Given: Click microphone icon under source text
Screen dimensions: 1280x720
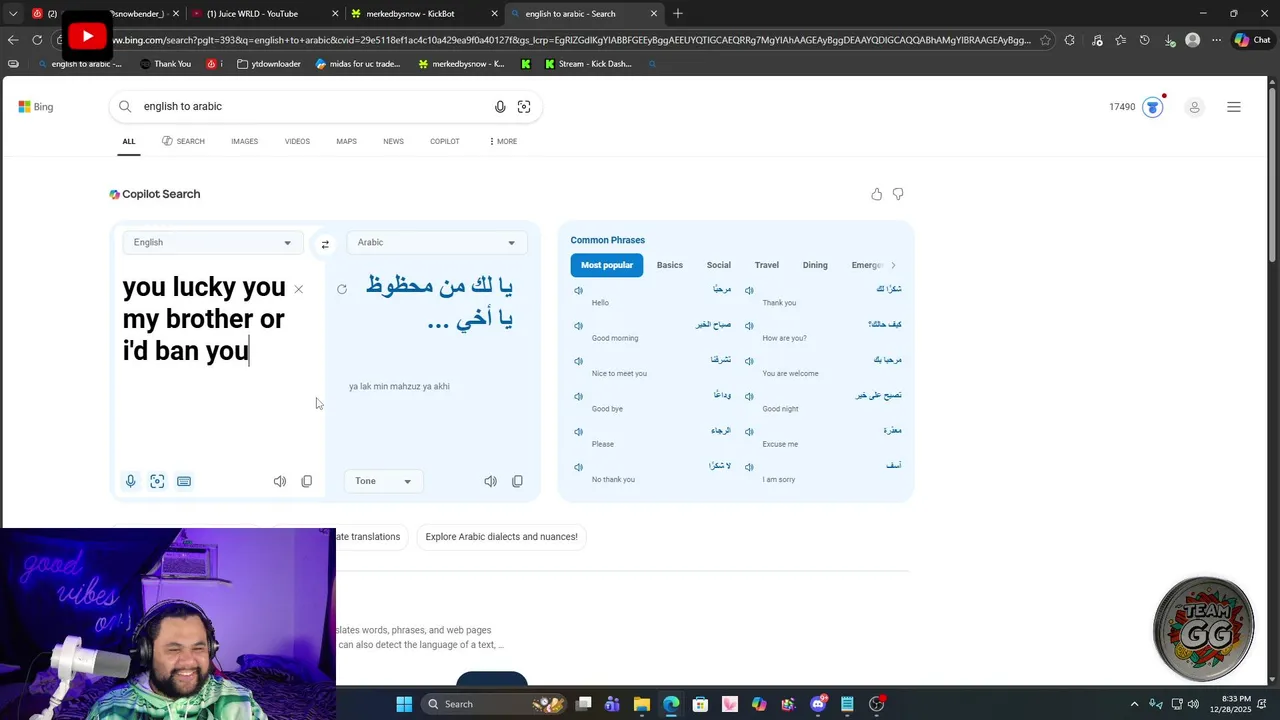Looking at the screenshot, I should pyautogui.click(x=130, y=481).
